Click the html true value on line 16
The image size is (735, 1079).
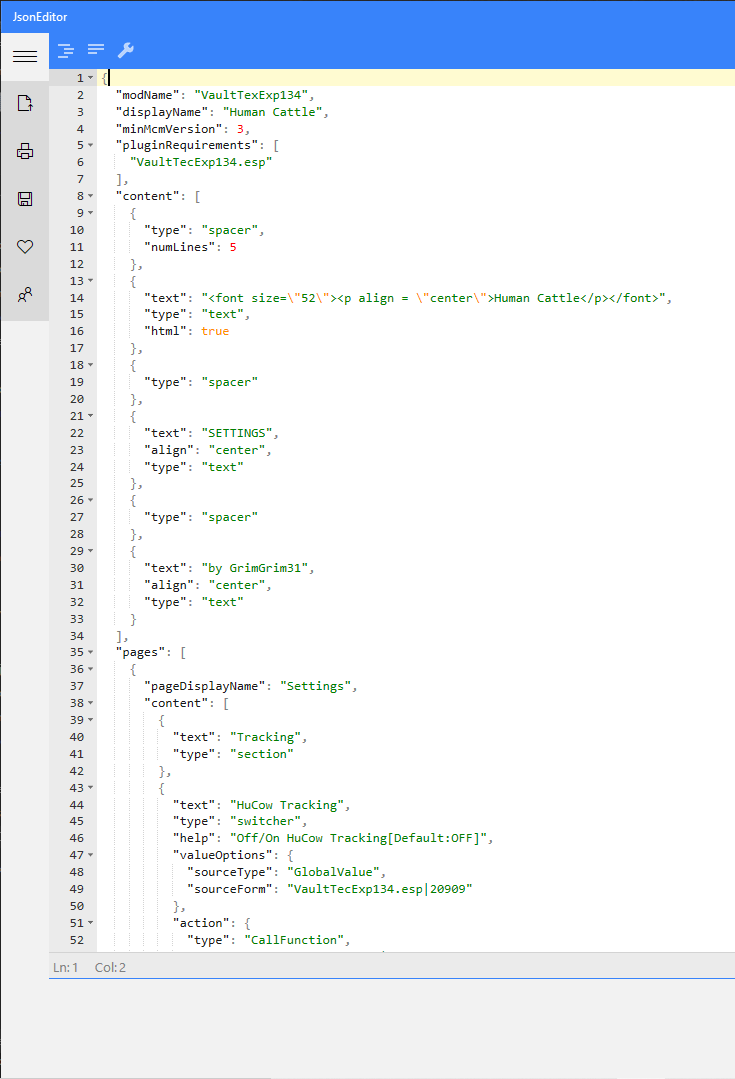click(x=215, y=331)
